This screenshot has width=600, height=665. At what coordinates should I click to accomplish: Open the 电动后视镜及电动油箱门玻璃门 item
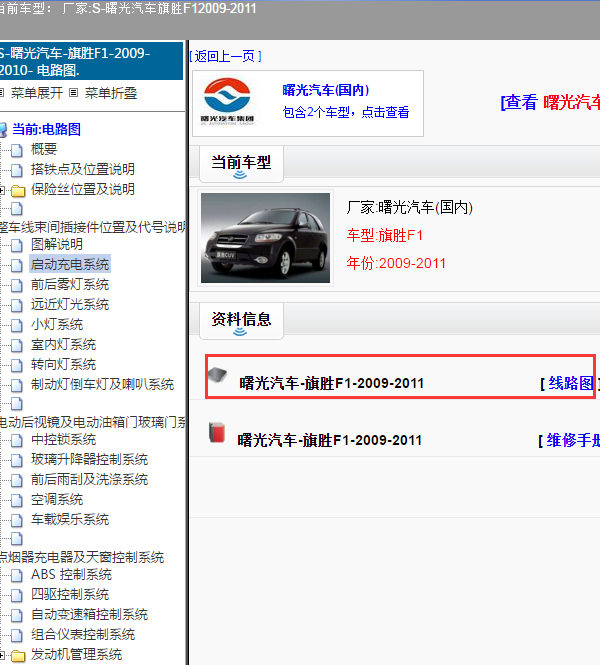(x=92, y=422)
